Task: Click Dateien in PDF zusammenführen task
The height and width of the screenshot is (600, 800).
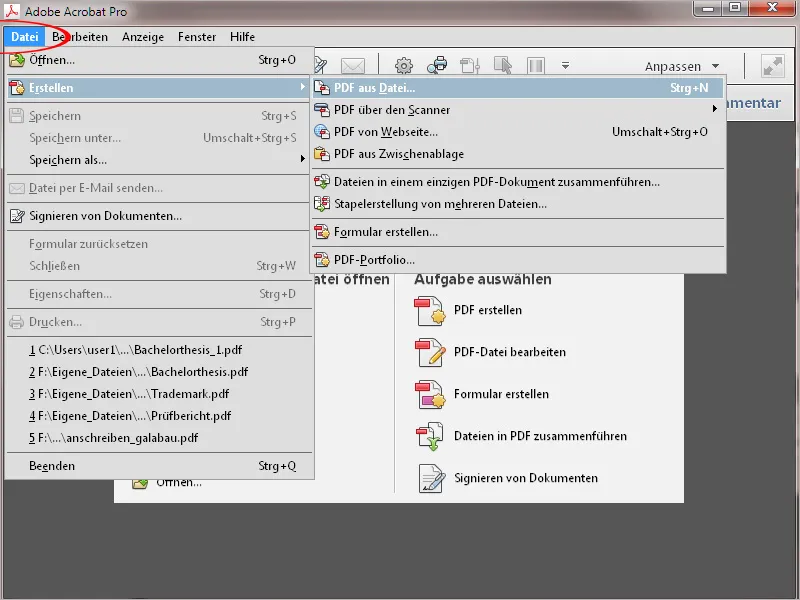Action: click(540, 436)
